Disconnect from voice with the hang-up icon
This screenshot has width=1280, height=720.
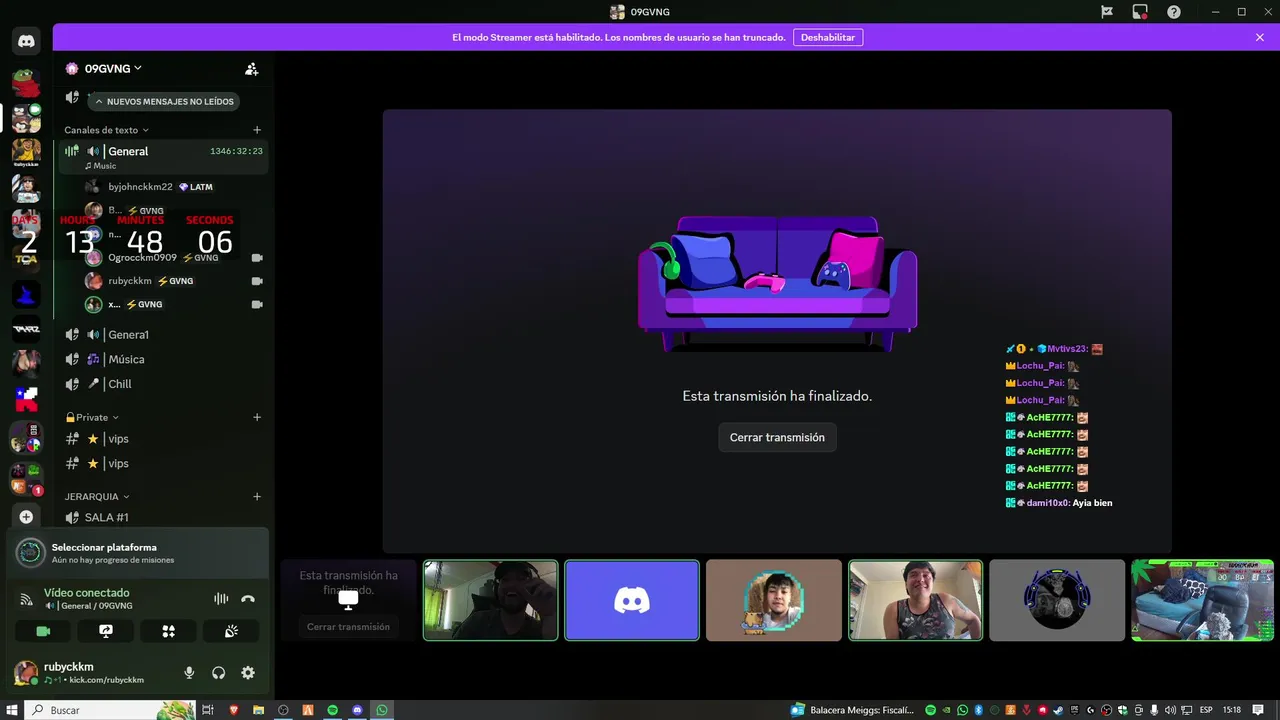(x=248, y=599)
